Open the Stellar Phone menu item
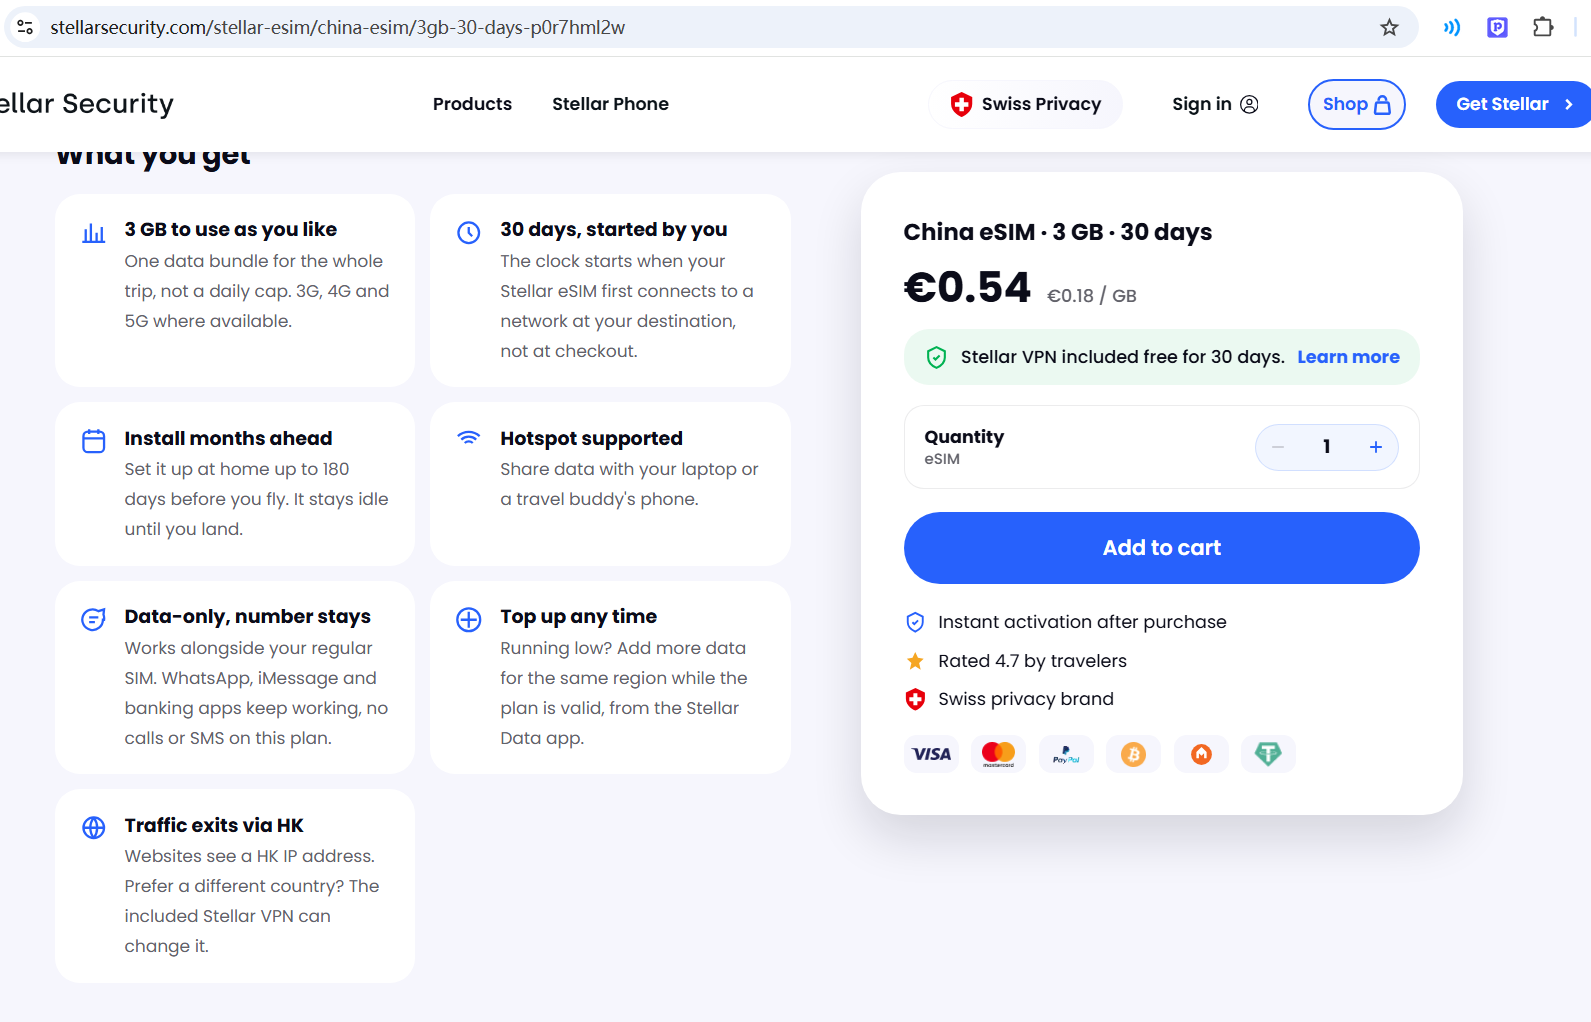1591x1022 pixels. 610,104
